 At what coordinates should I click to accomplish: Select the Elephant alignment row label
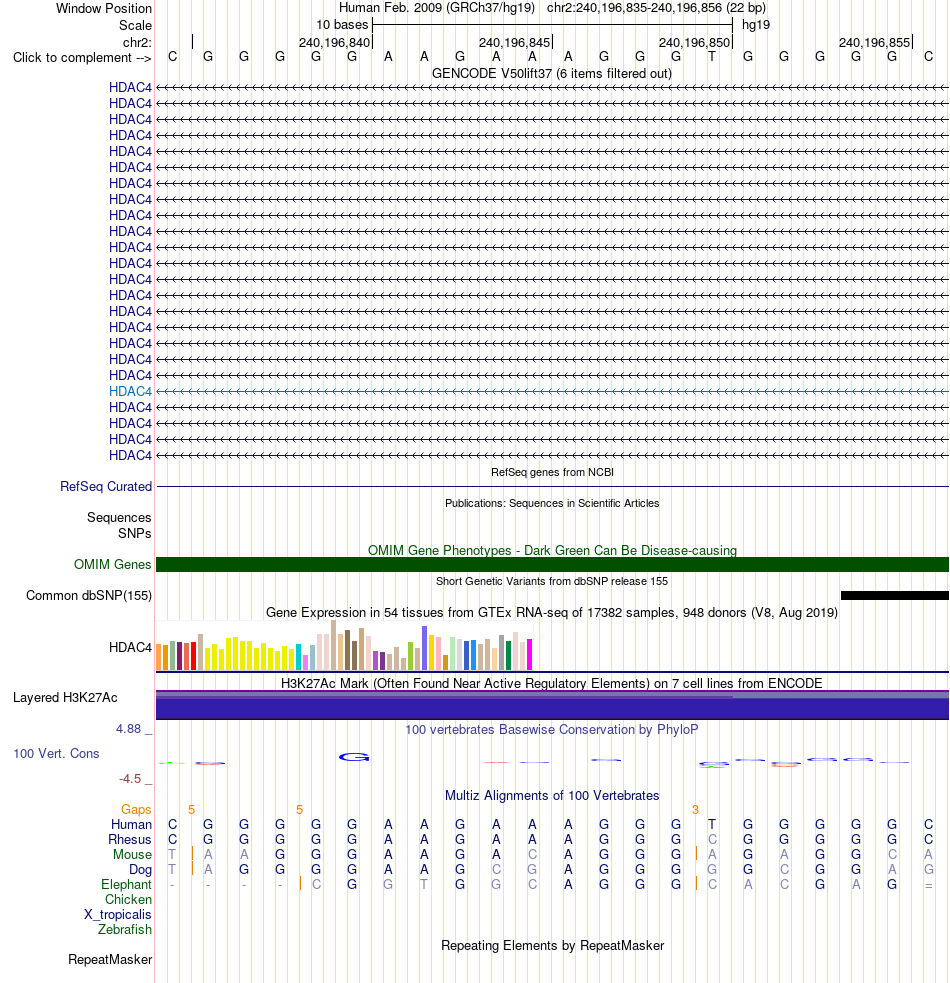127,885
